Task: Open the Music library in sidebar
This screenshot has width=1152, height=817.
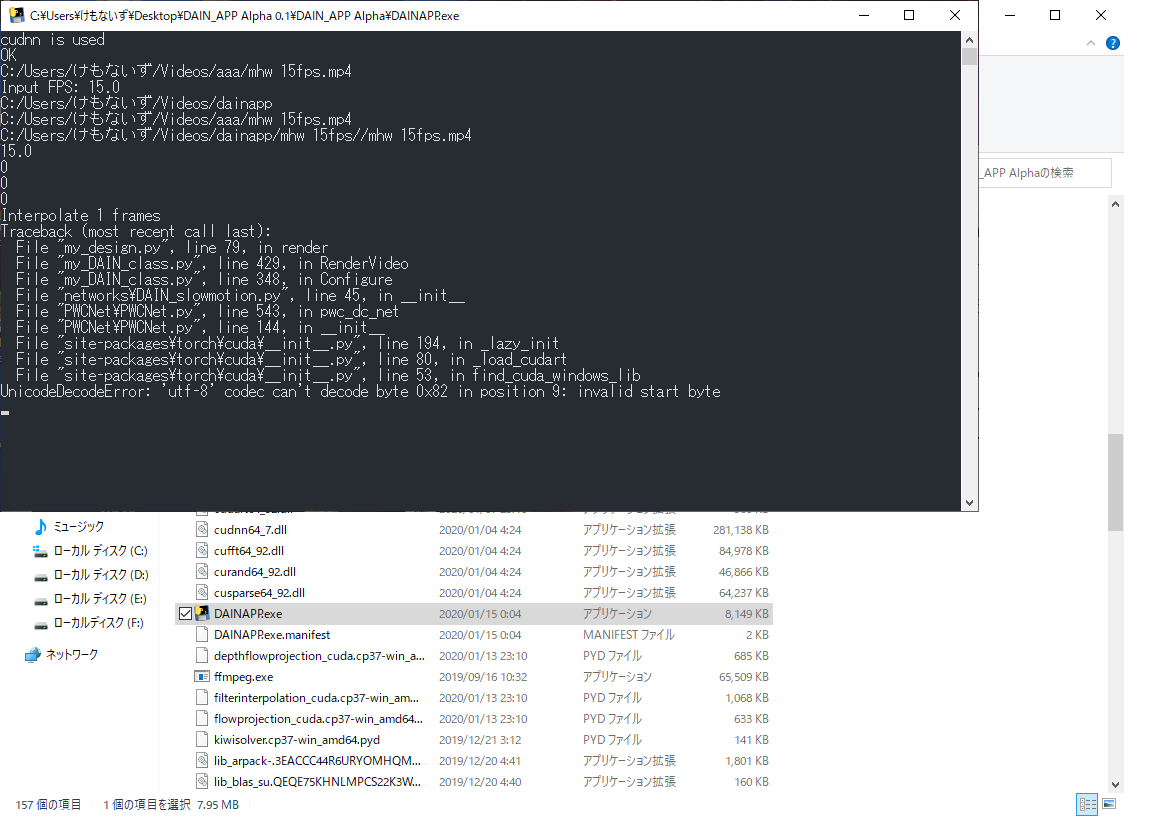Action: coord(41,527)
